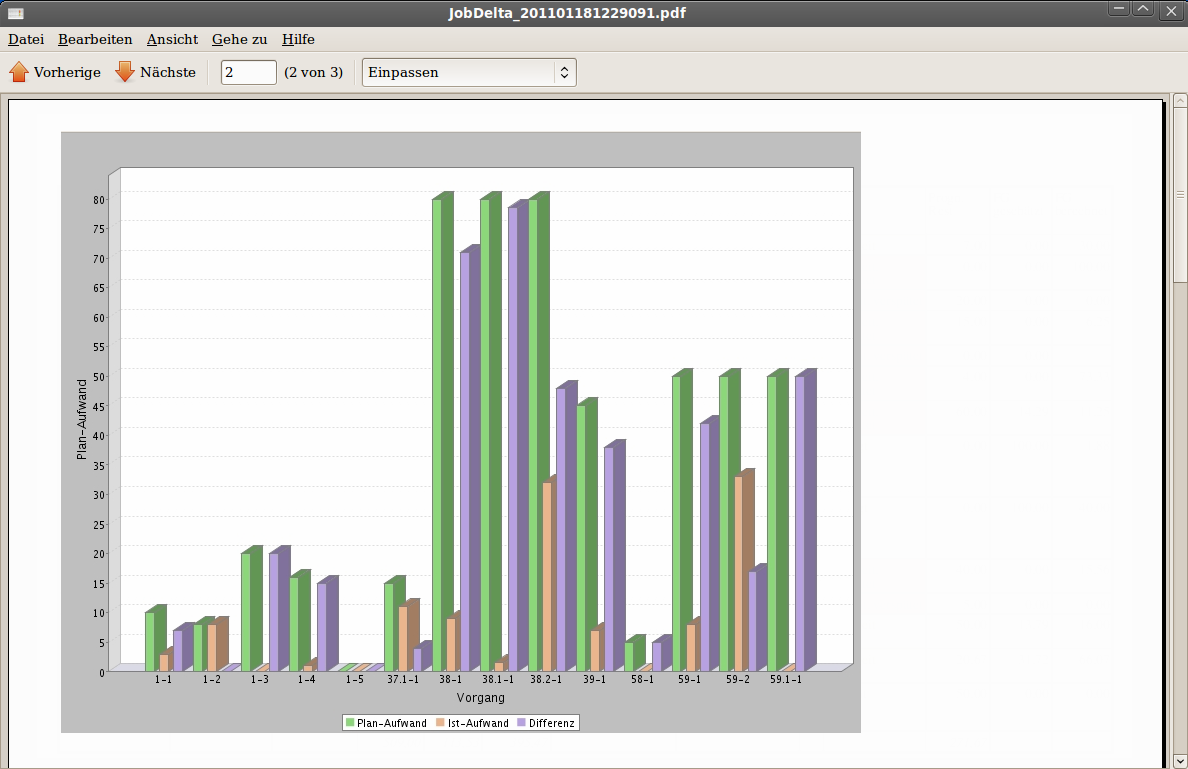Open the Bearbeiten menu

tap(95, 40)
